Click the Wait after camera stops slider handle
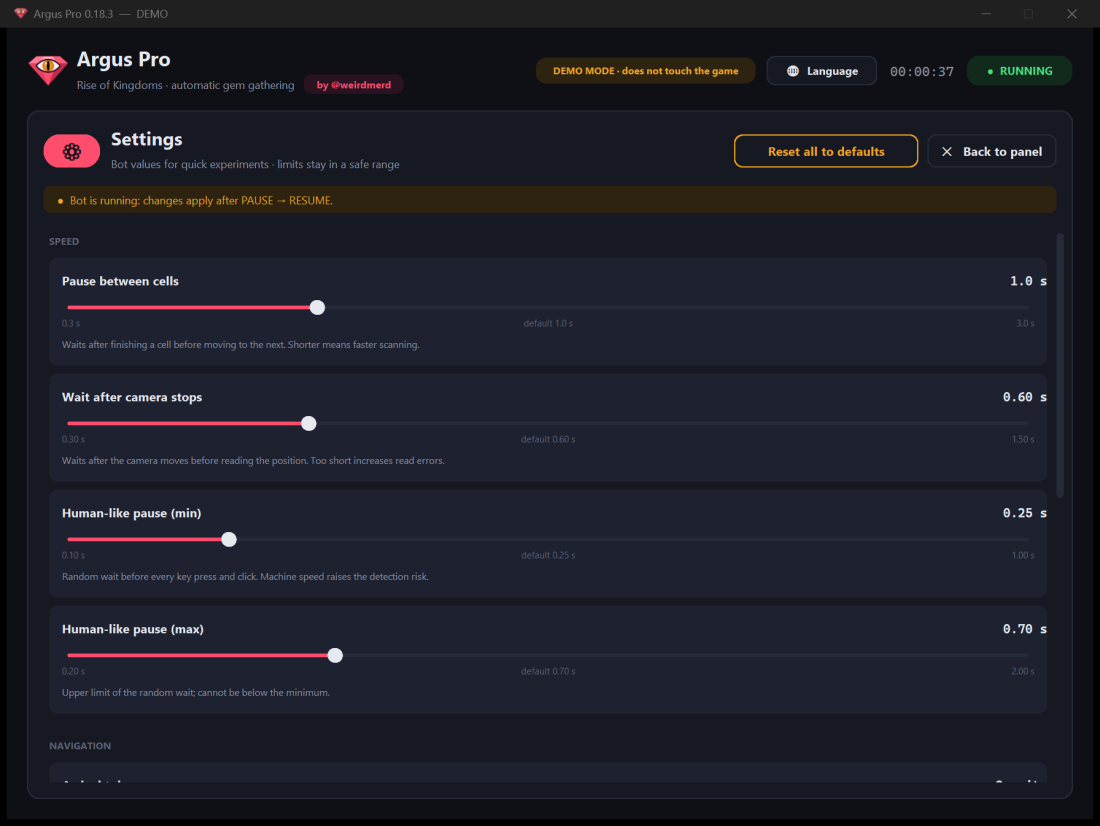Image resolution: width=1100 pixels, height=826 pixels. point(309,423)
